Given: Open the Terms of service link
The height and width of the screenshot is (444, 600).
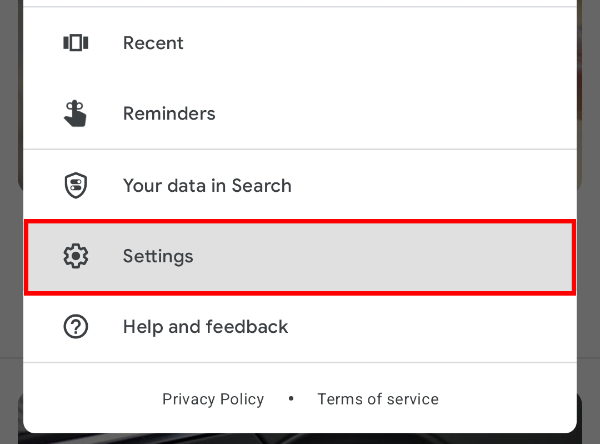Looking at the screenshot, I should [378, 399].
